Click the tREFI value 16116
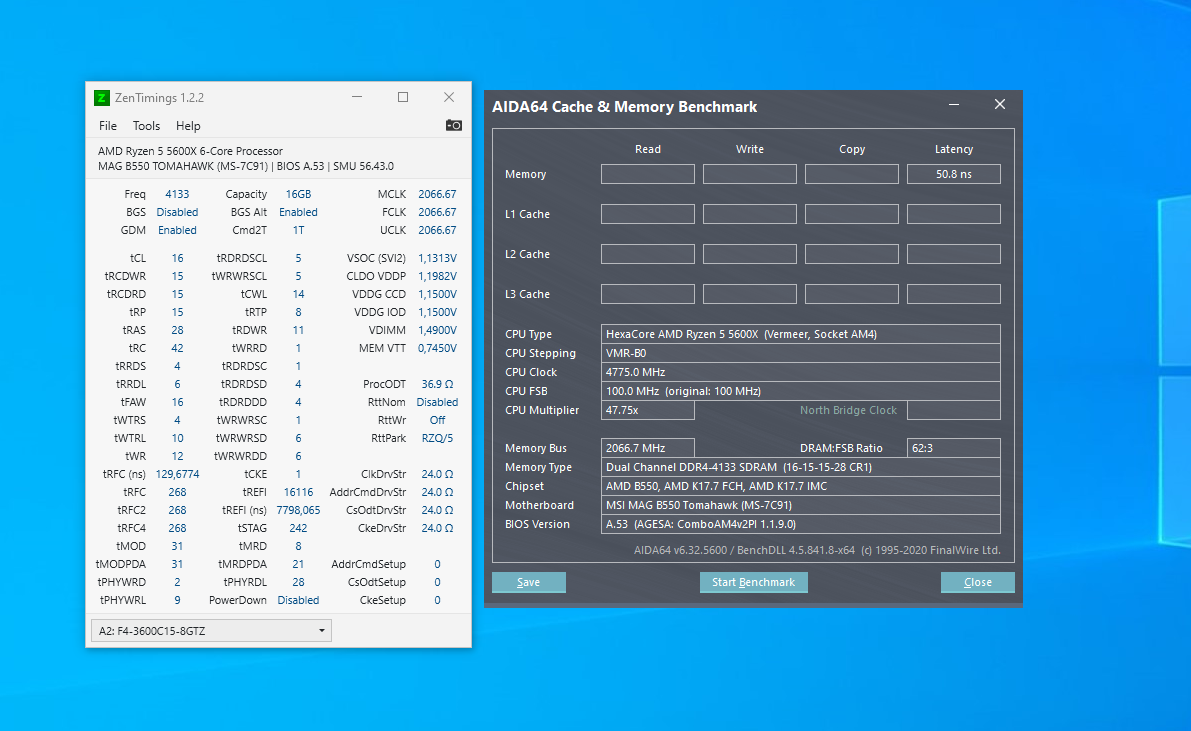1191x731 pixels. [x=299, y=492]
